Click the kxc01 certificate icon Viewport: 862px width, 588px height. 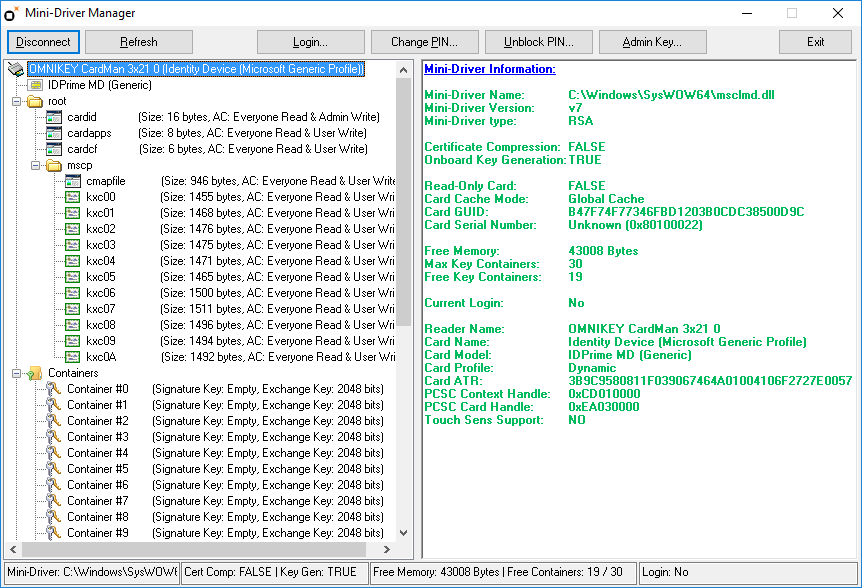click(73, 213)
